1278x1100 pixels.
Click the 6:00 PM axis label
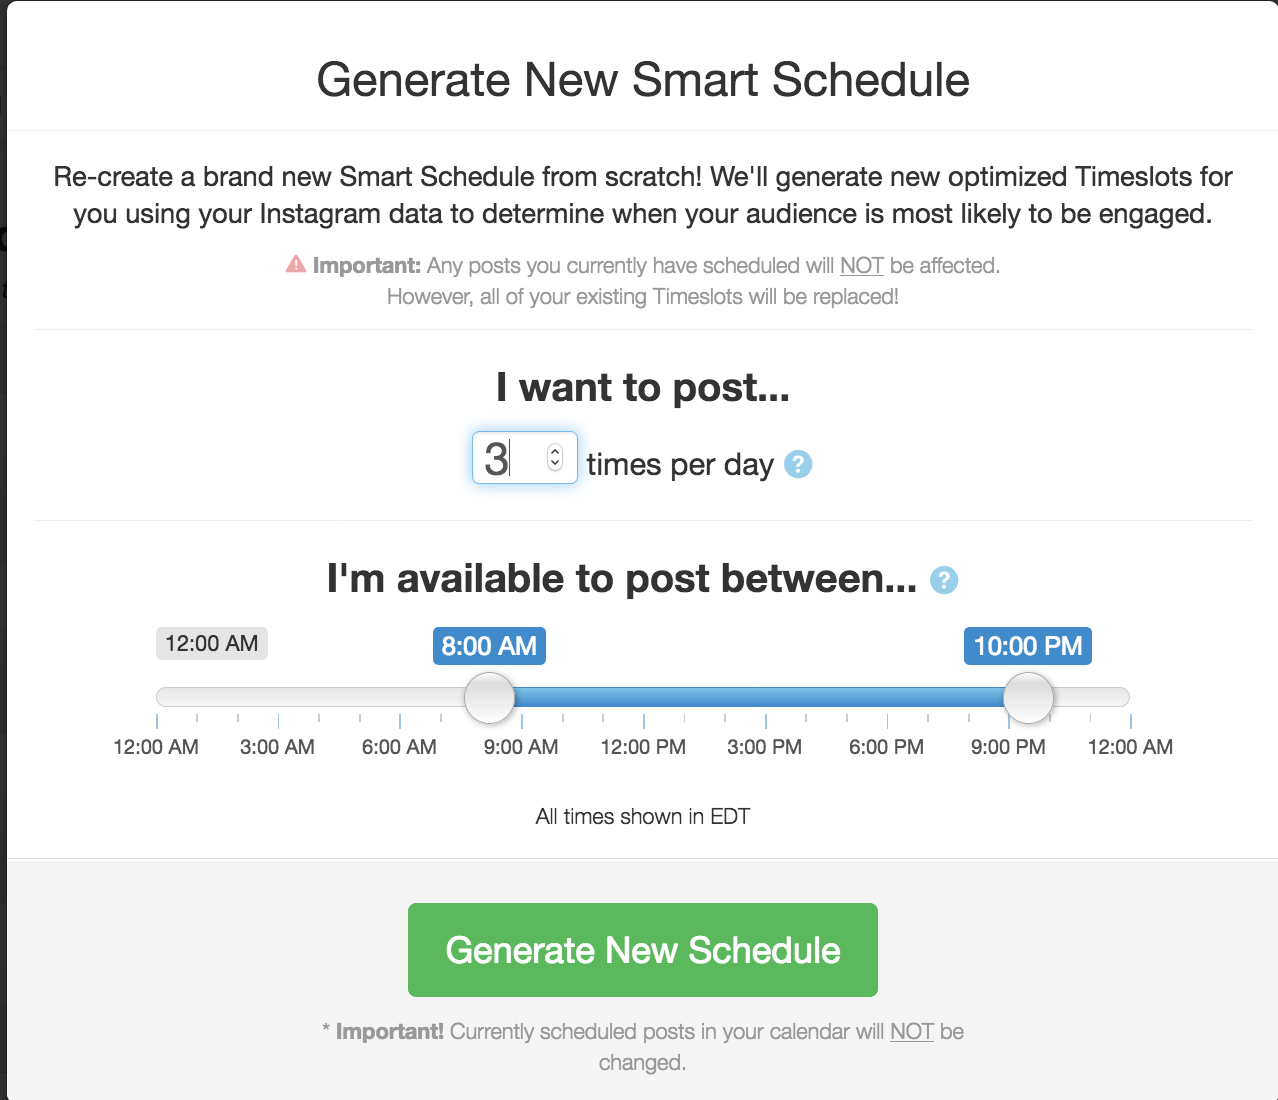point(885,746)
